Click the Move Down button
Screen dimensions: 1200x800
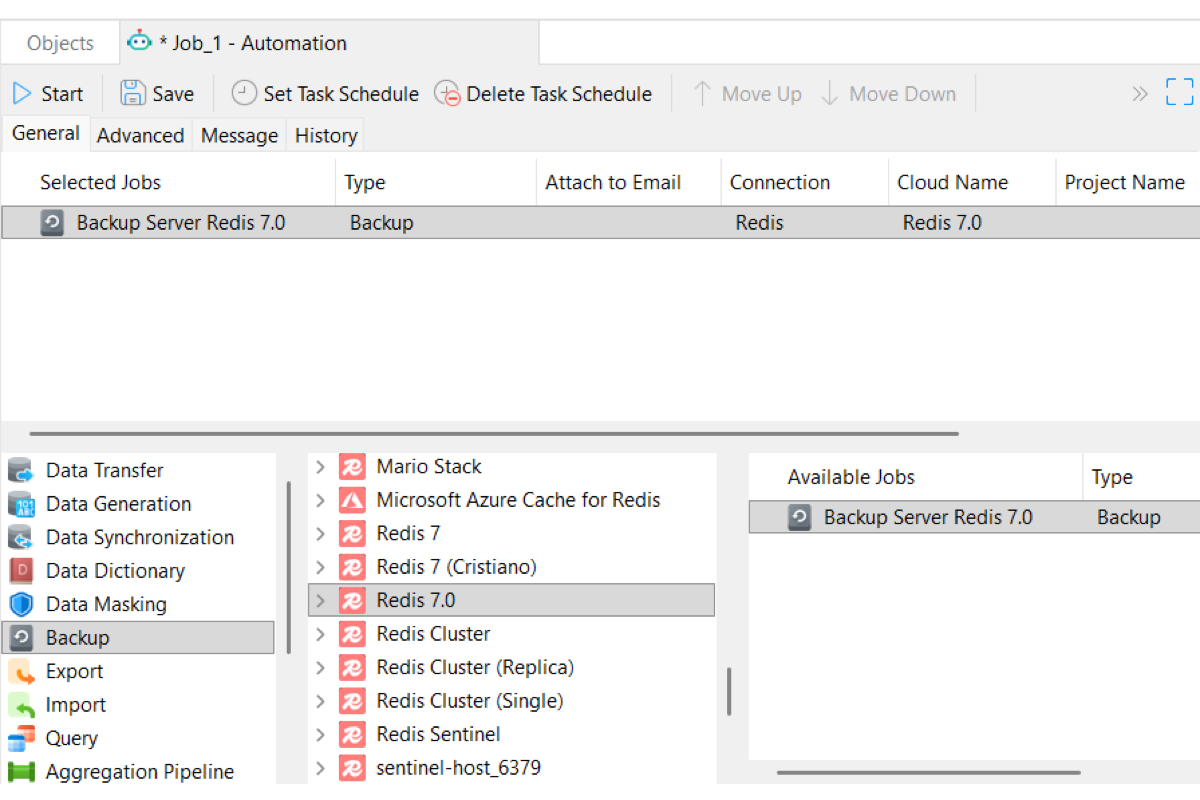[x=888, y=94]
